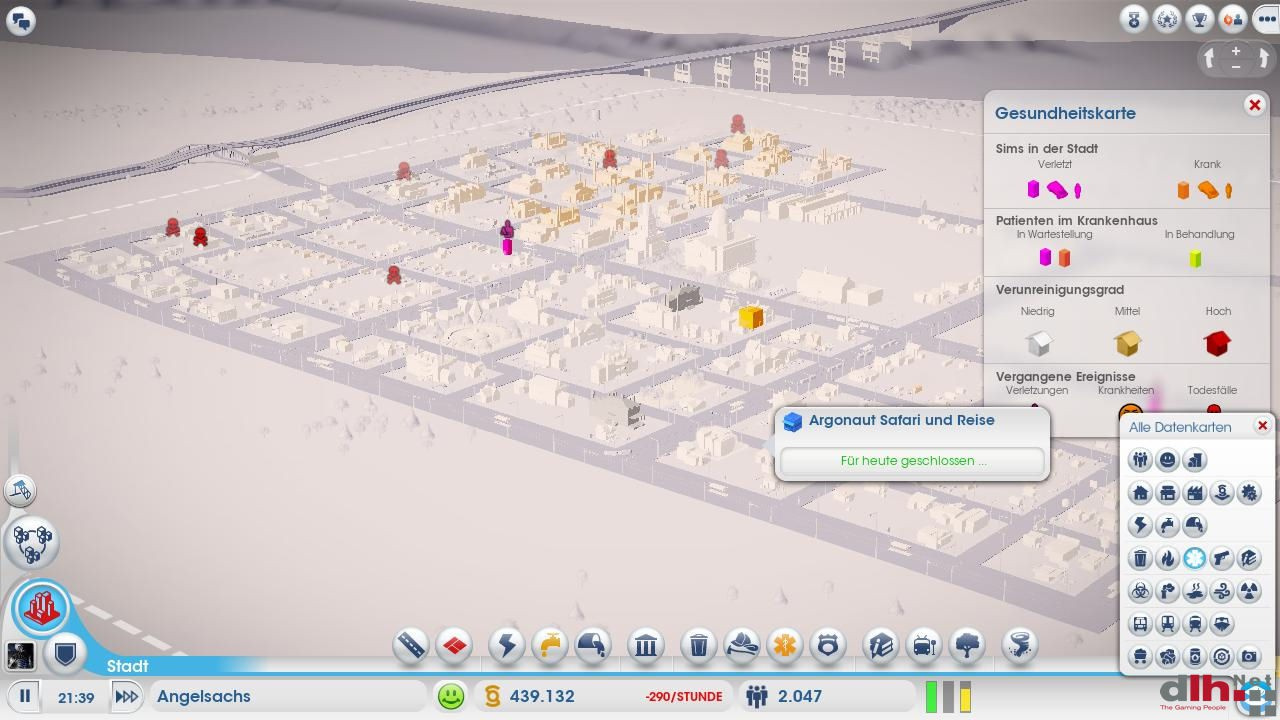
Task: Show the Garbage trash-can data map
Action: [x=1140, y=559]
